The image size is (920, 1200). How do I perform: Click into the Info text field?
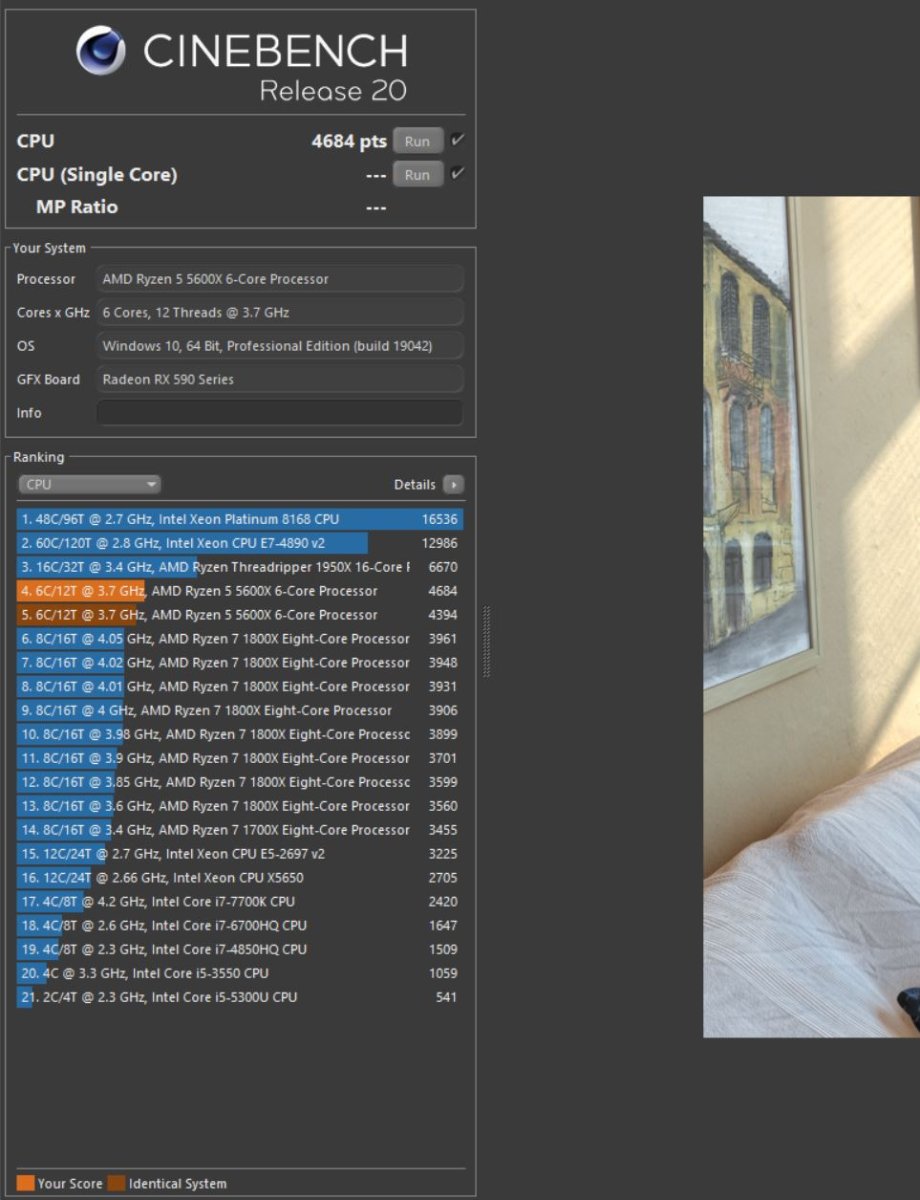pyautogui.click(x=280, y=413)
